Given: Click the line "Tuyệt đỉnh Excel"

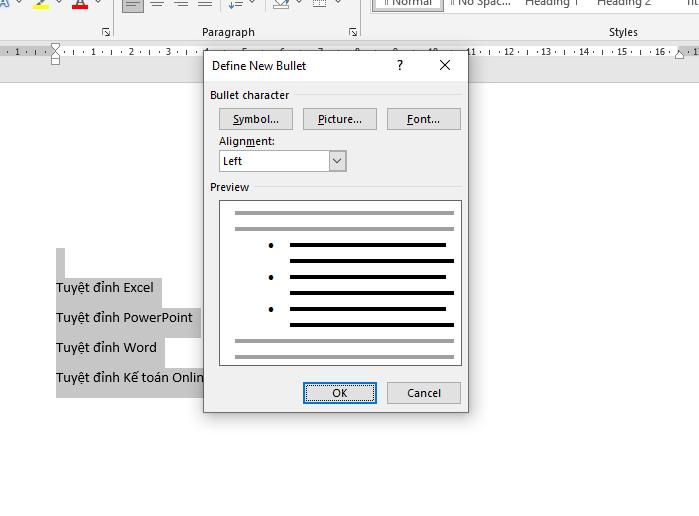Looking at the screenshot, I should 105,288.
